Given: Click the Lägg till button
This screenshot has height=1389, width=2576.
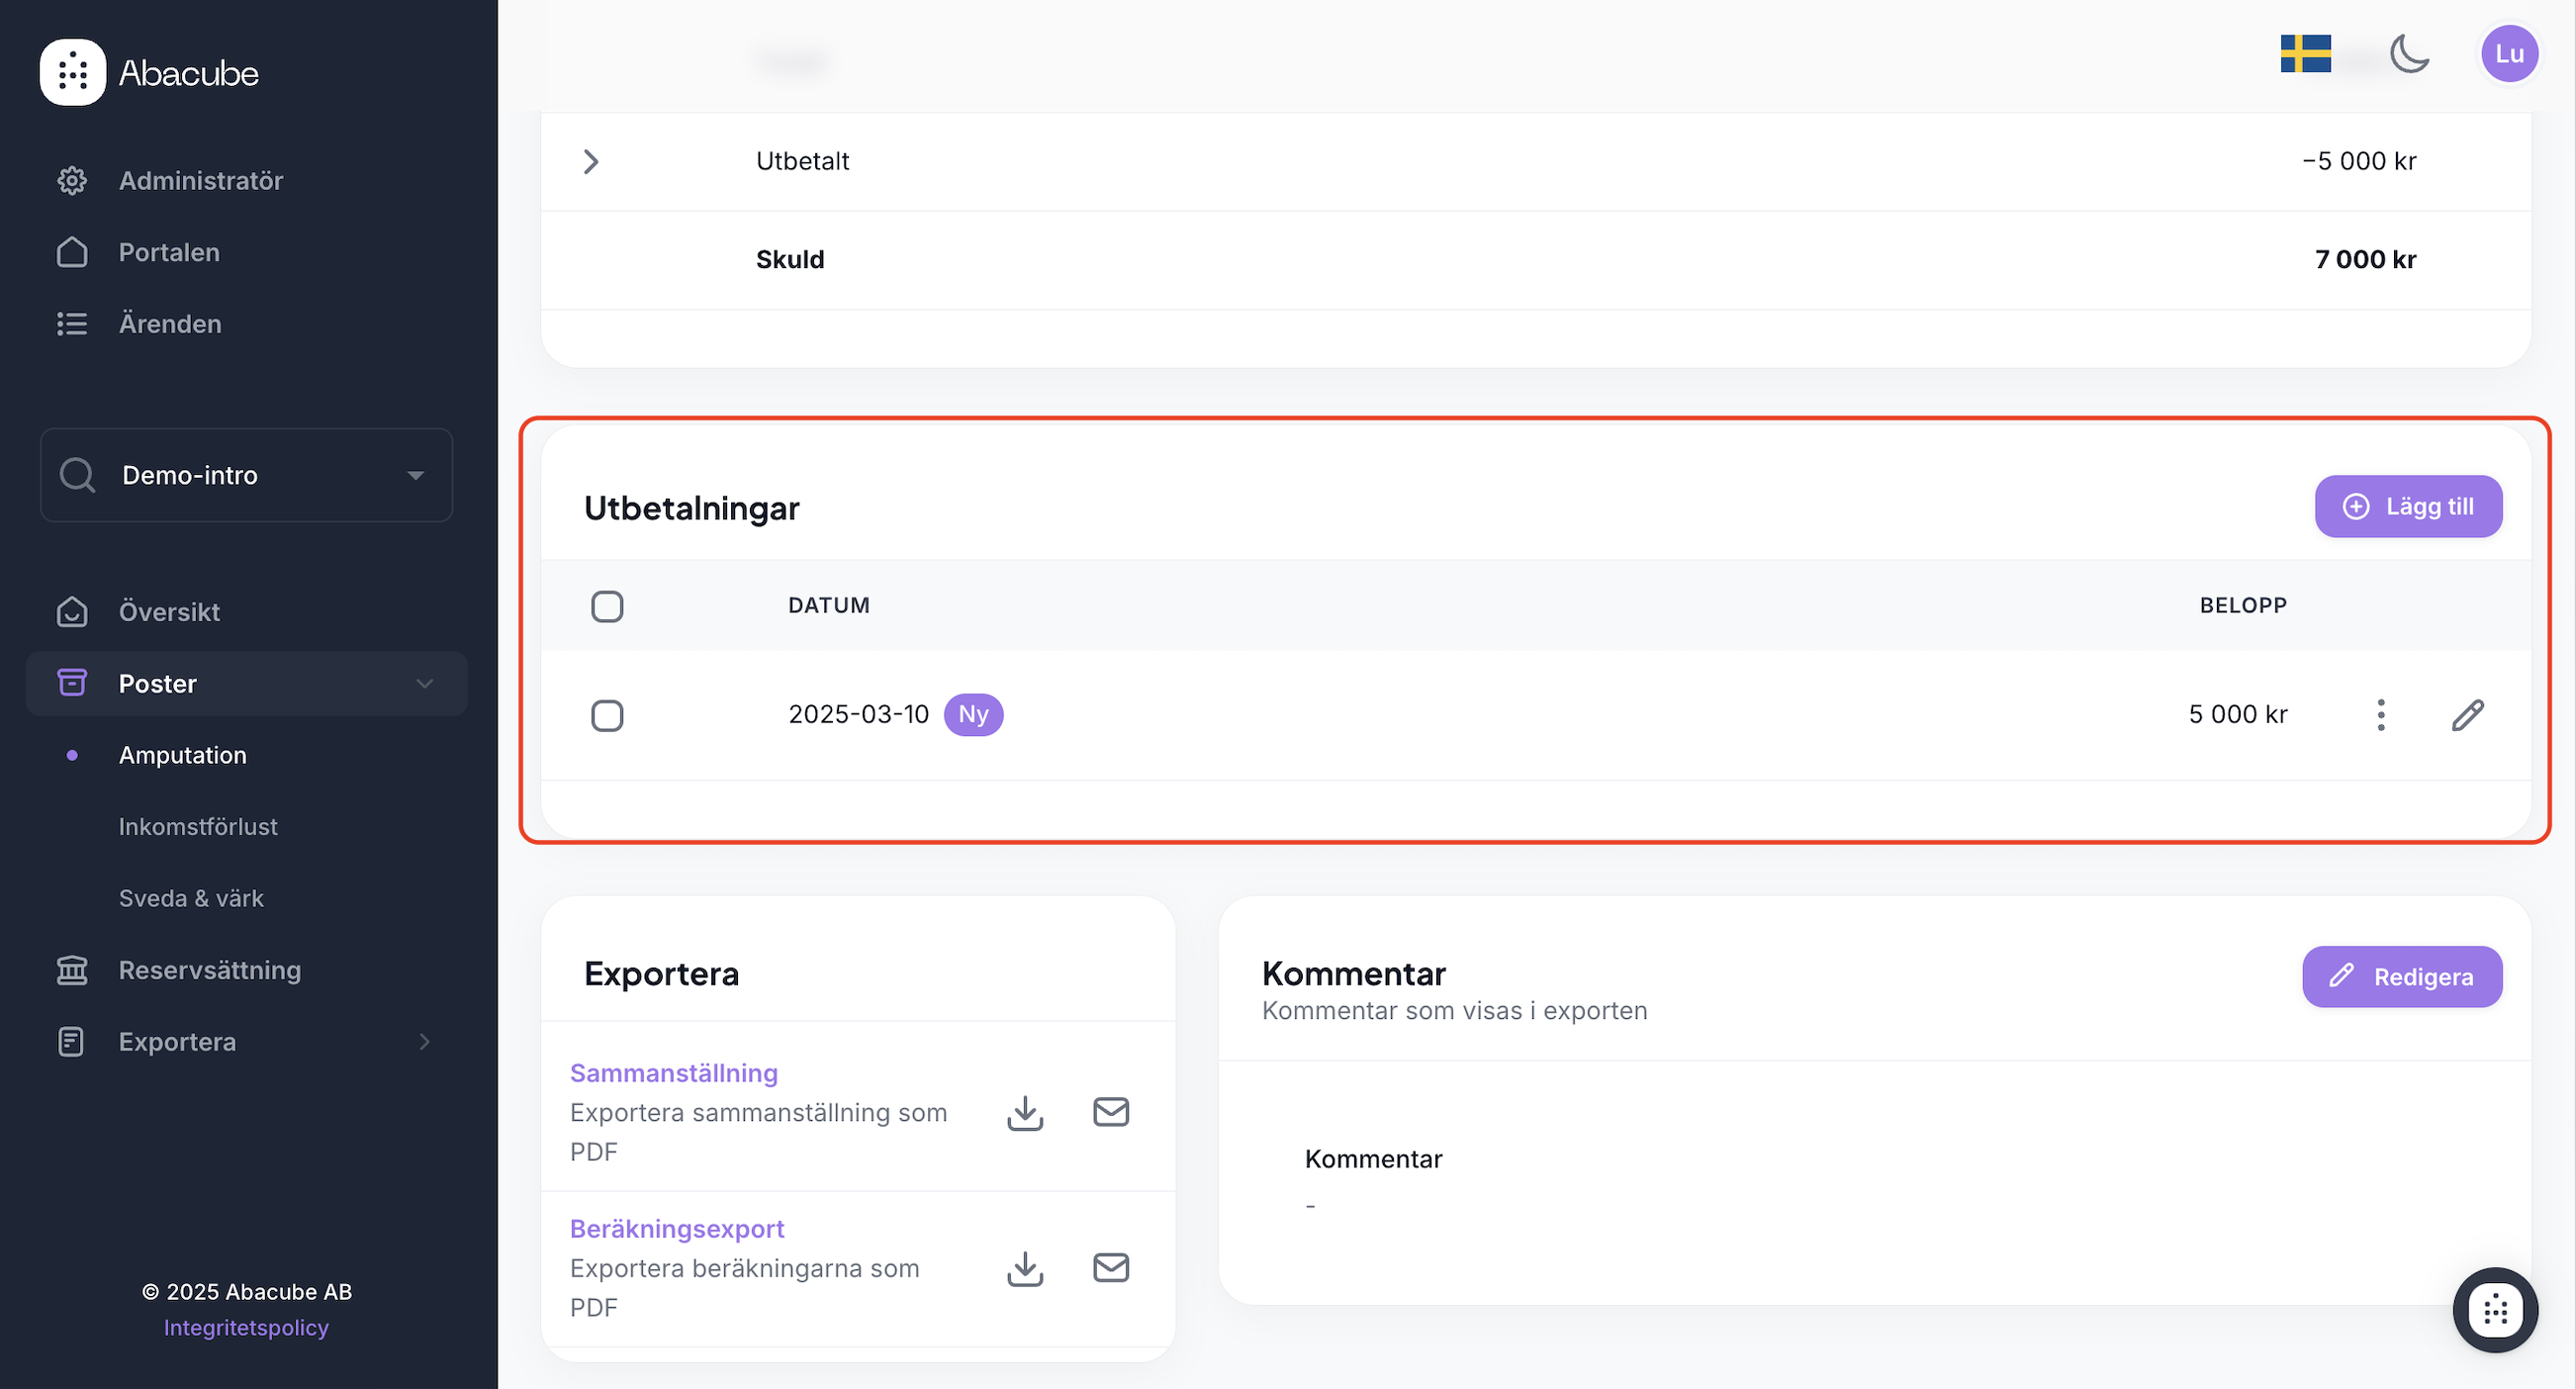Looking at the screenshot, I should pos(2408,507).
